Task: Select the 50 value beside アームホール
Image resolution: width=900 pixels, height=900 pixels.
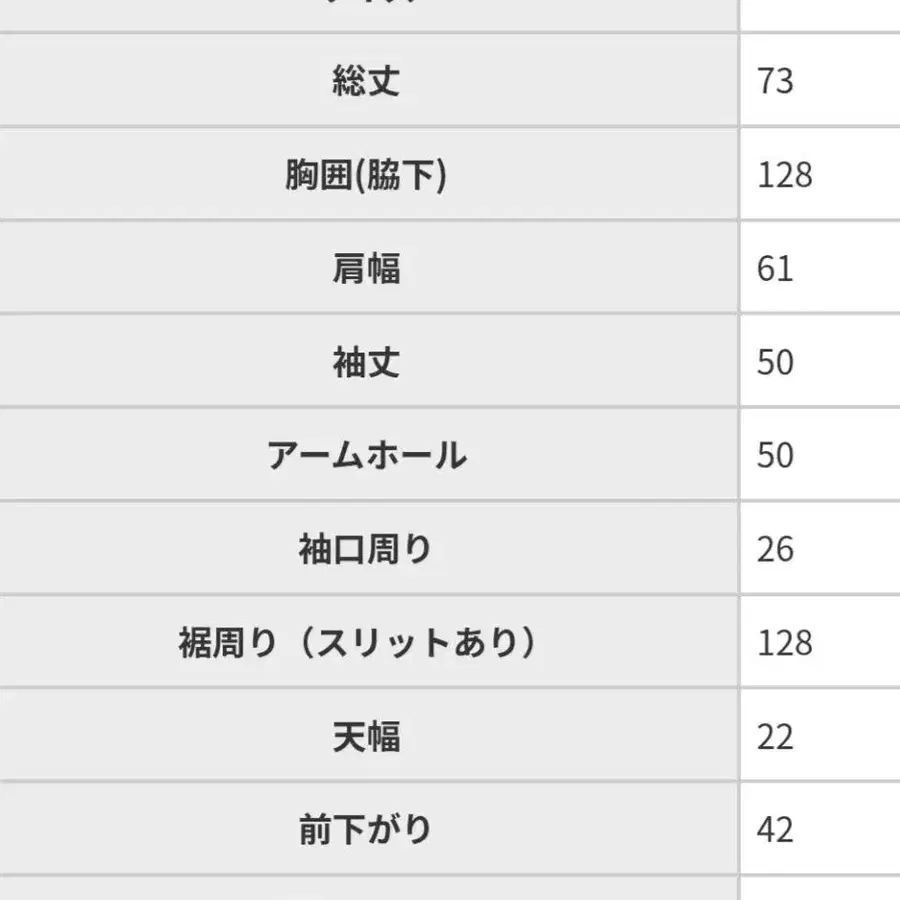Action: (775, 456)
